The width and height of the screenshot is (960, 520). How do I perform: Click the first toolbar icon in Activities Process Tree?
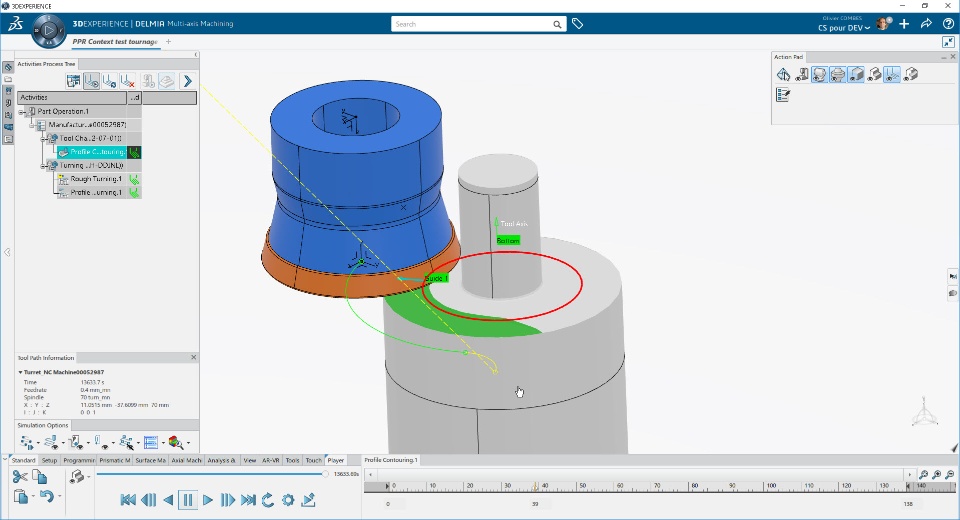73,81
